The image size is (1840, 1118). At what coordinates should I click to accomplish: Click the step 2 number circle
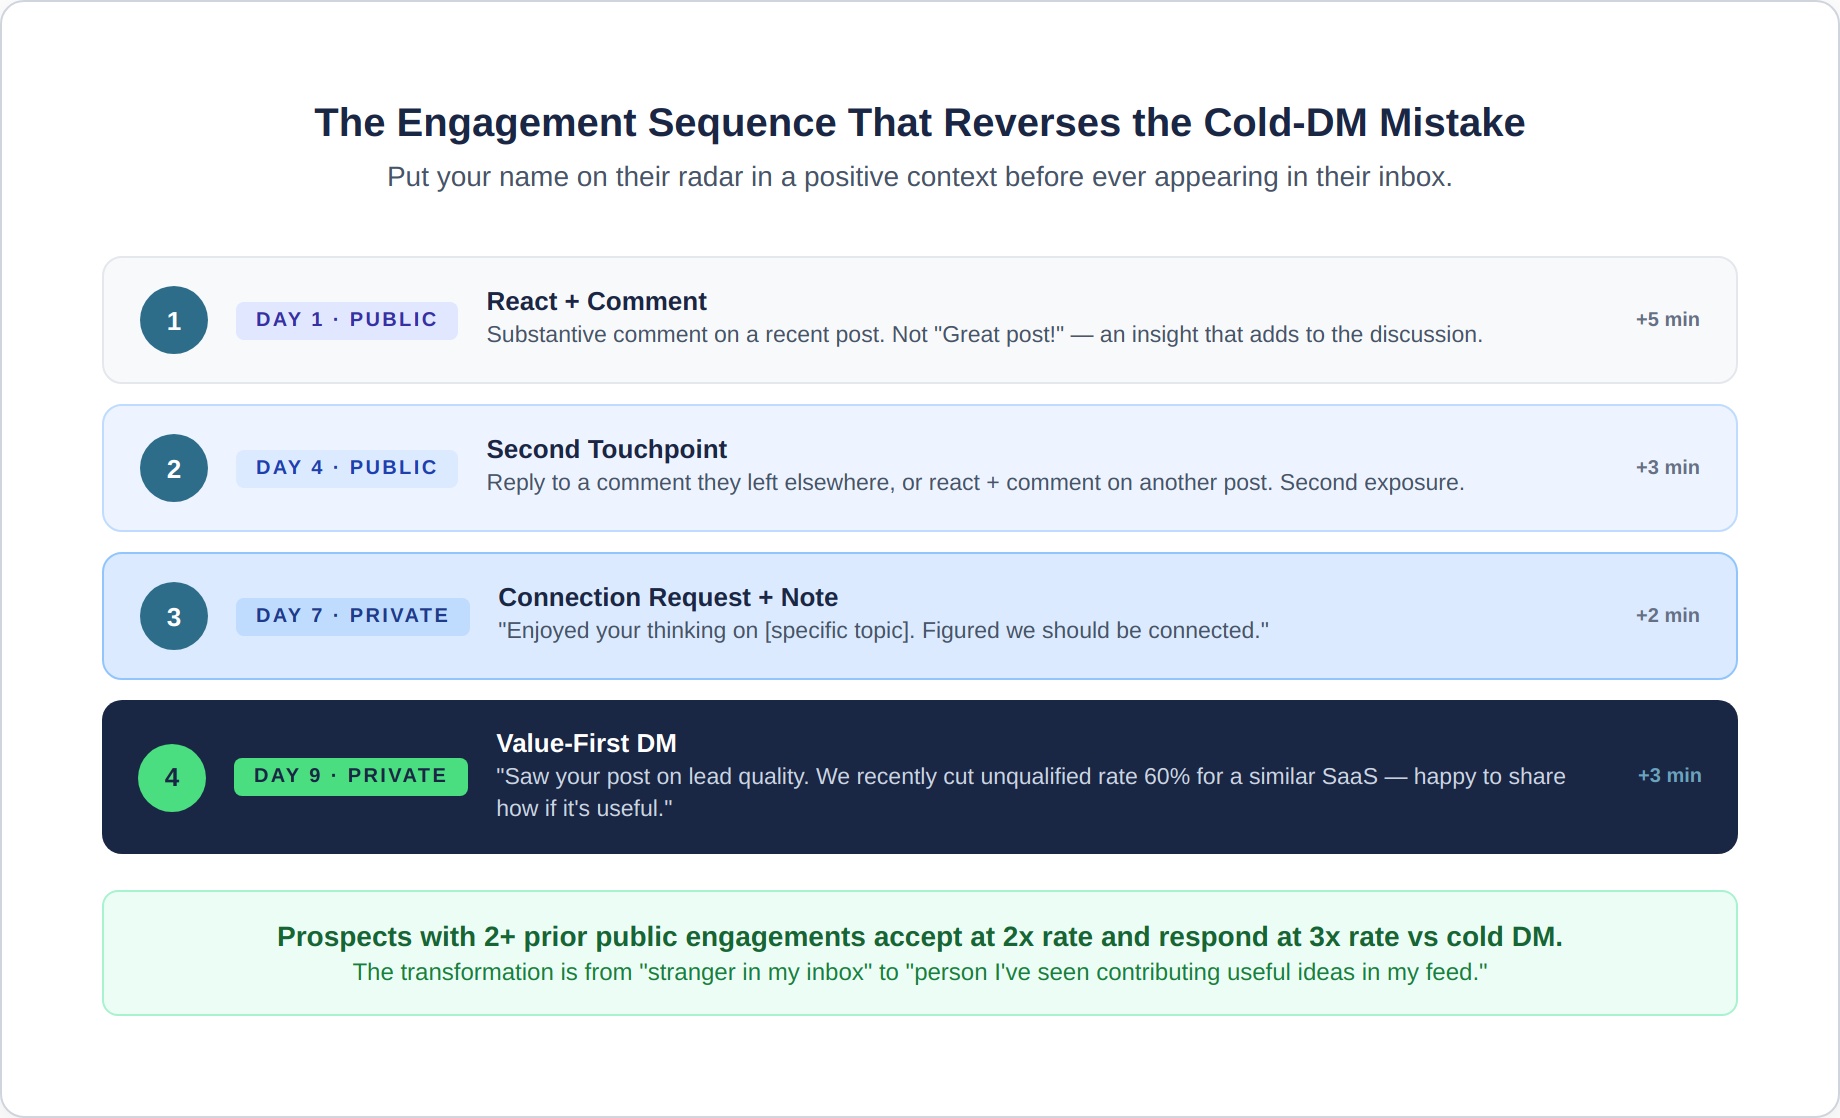click(174, 468)
